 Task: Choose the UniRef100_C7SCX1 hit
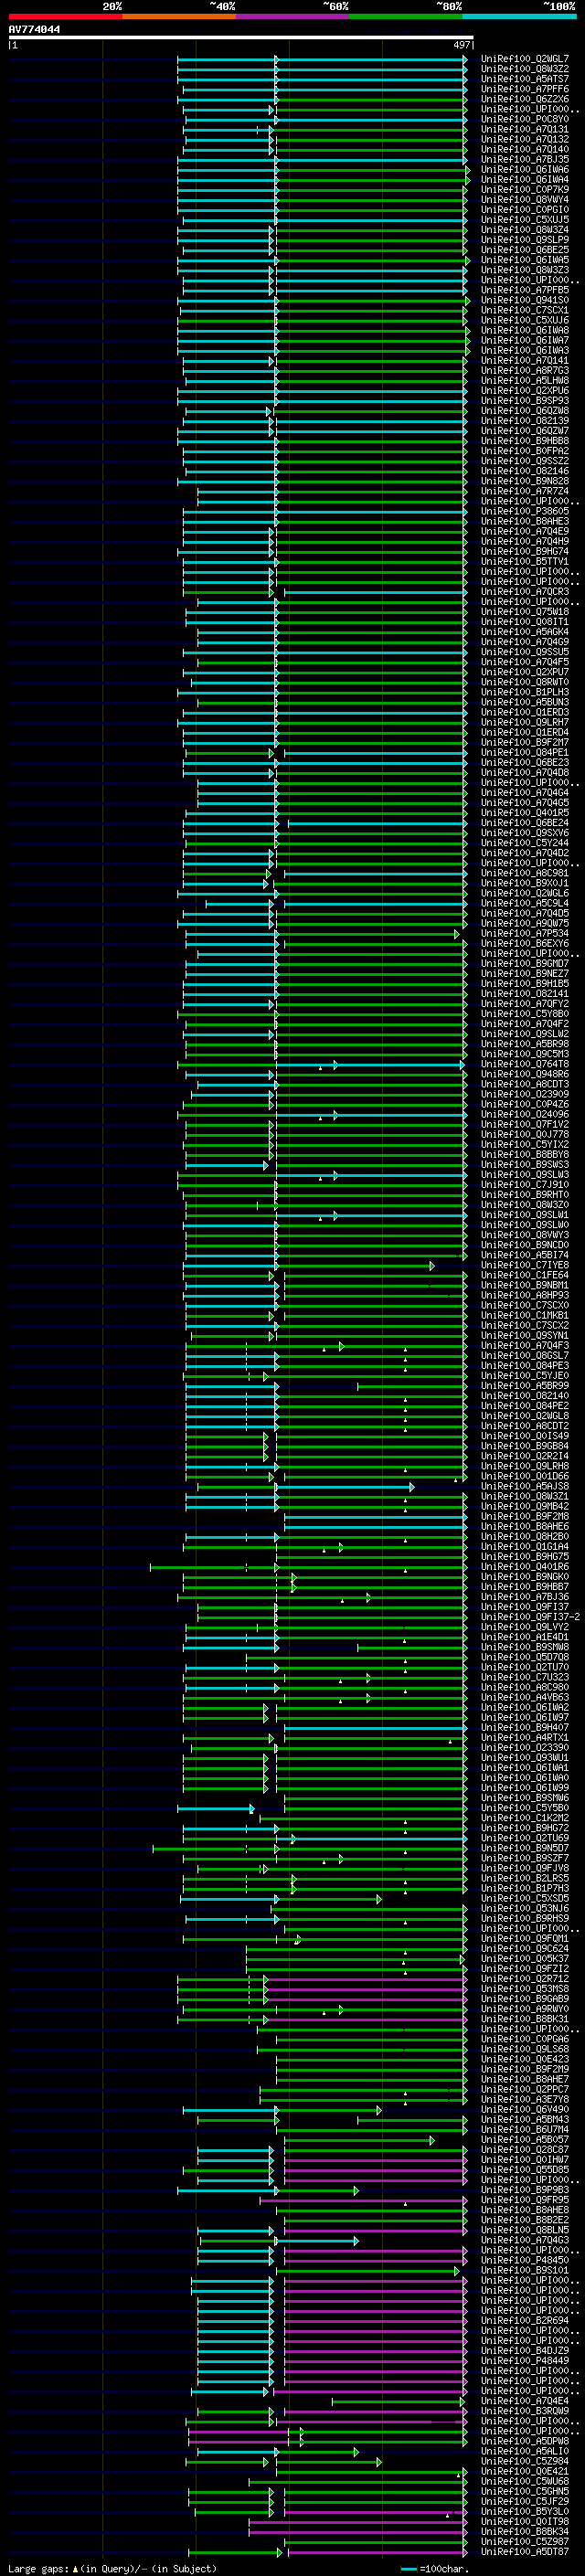(524, 310)
